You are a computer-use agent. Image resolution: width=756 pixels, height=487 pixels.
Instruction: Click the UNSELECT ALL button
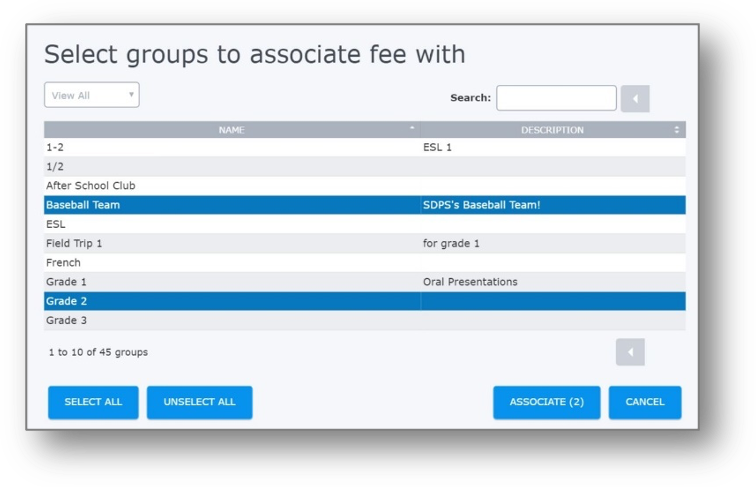coord(200,402)
